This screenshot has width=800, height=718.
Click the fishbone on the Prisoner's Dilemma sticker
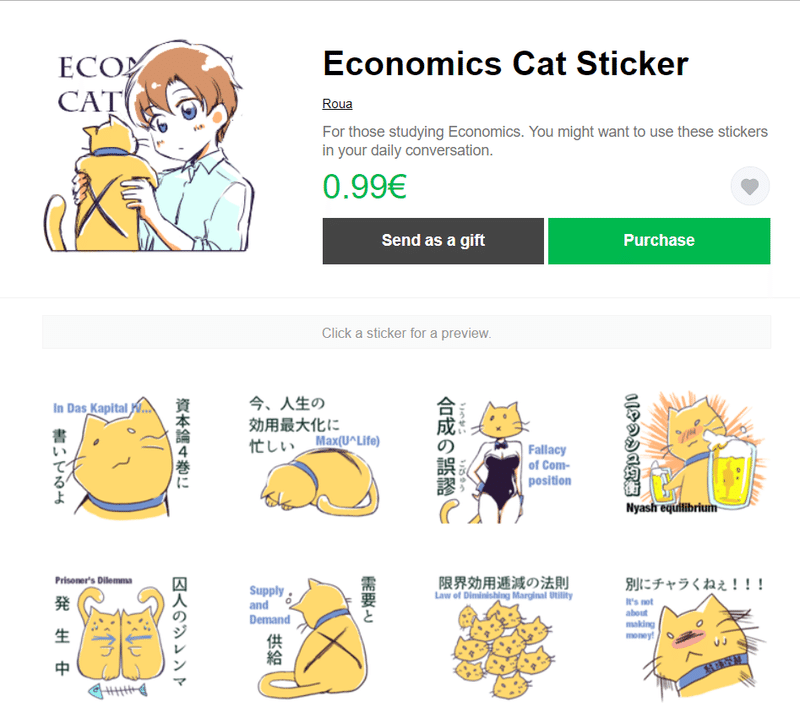pyautogui.click(x=118, y=691)
